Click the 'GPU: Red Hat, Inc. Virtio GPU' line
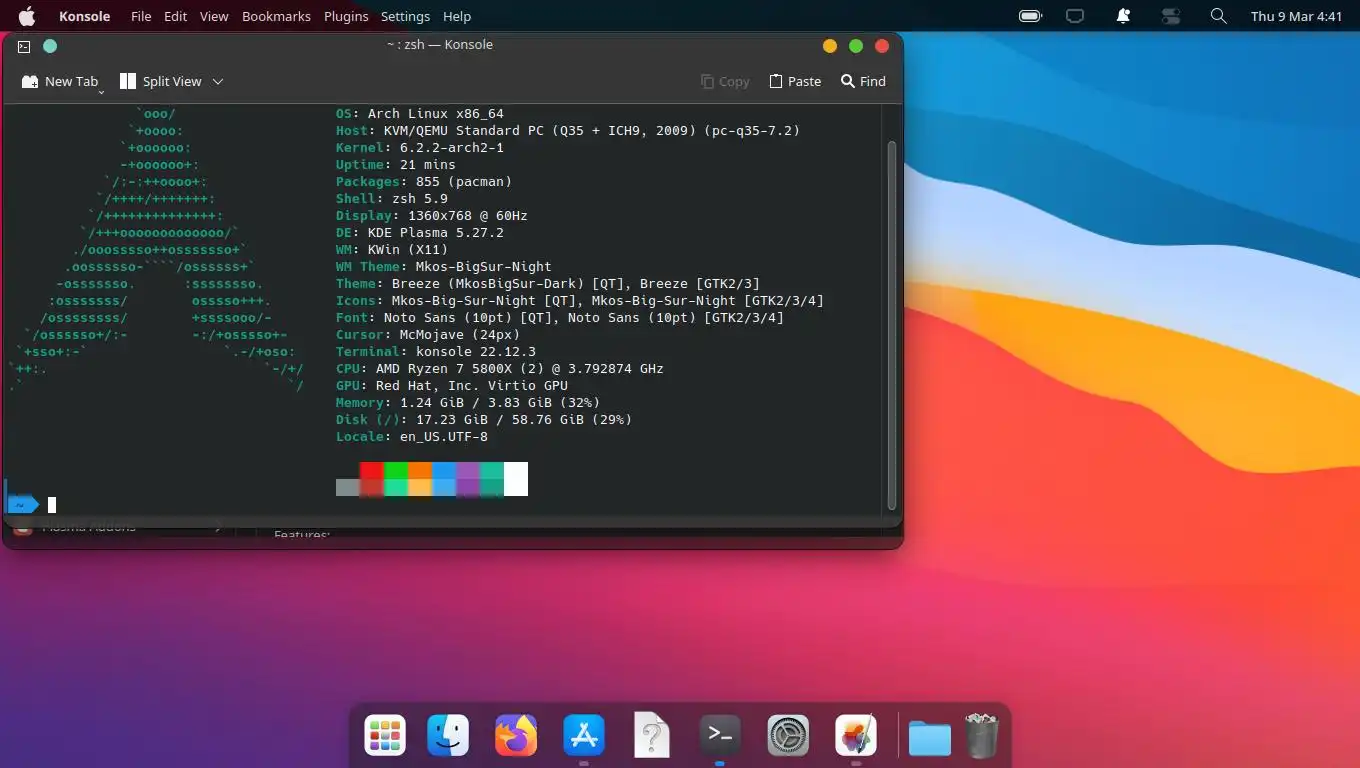 452,386
